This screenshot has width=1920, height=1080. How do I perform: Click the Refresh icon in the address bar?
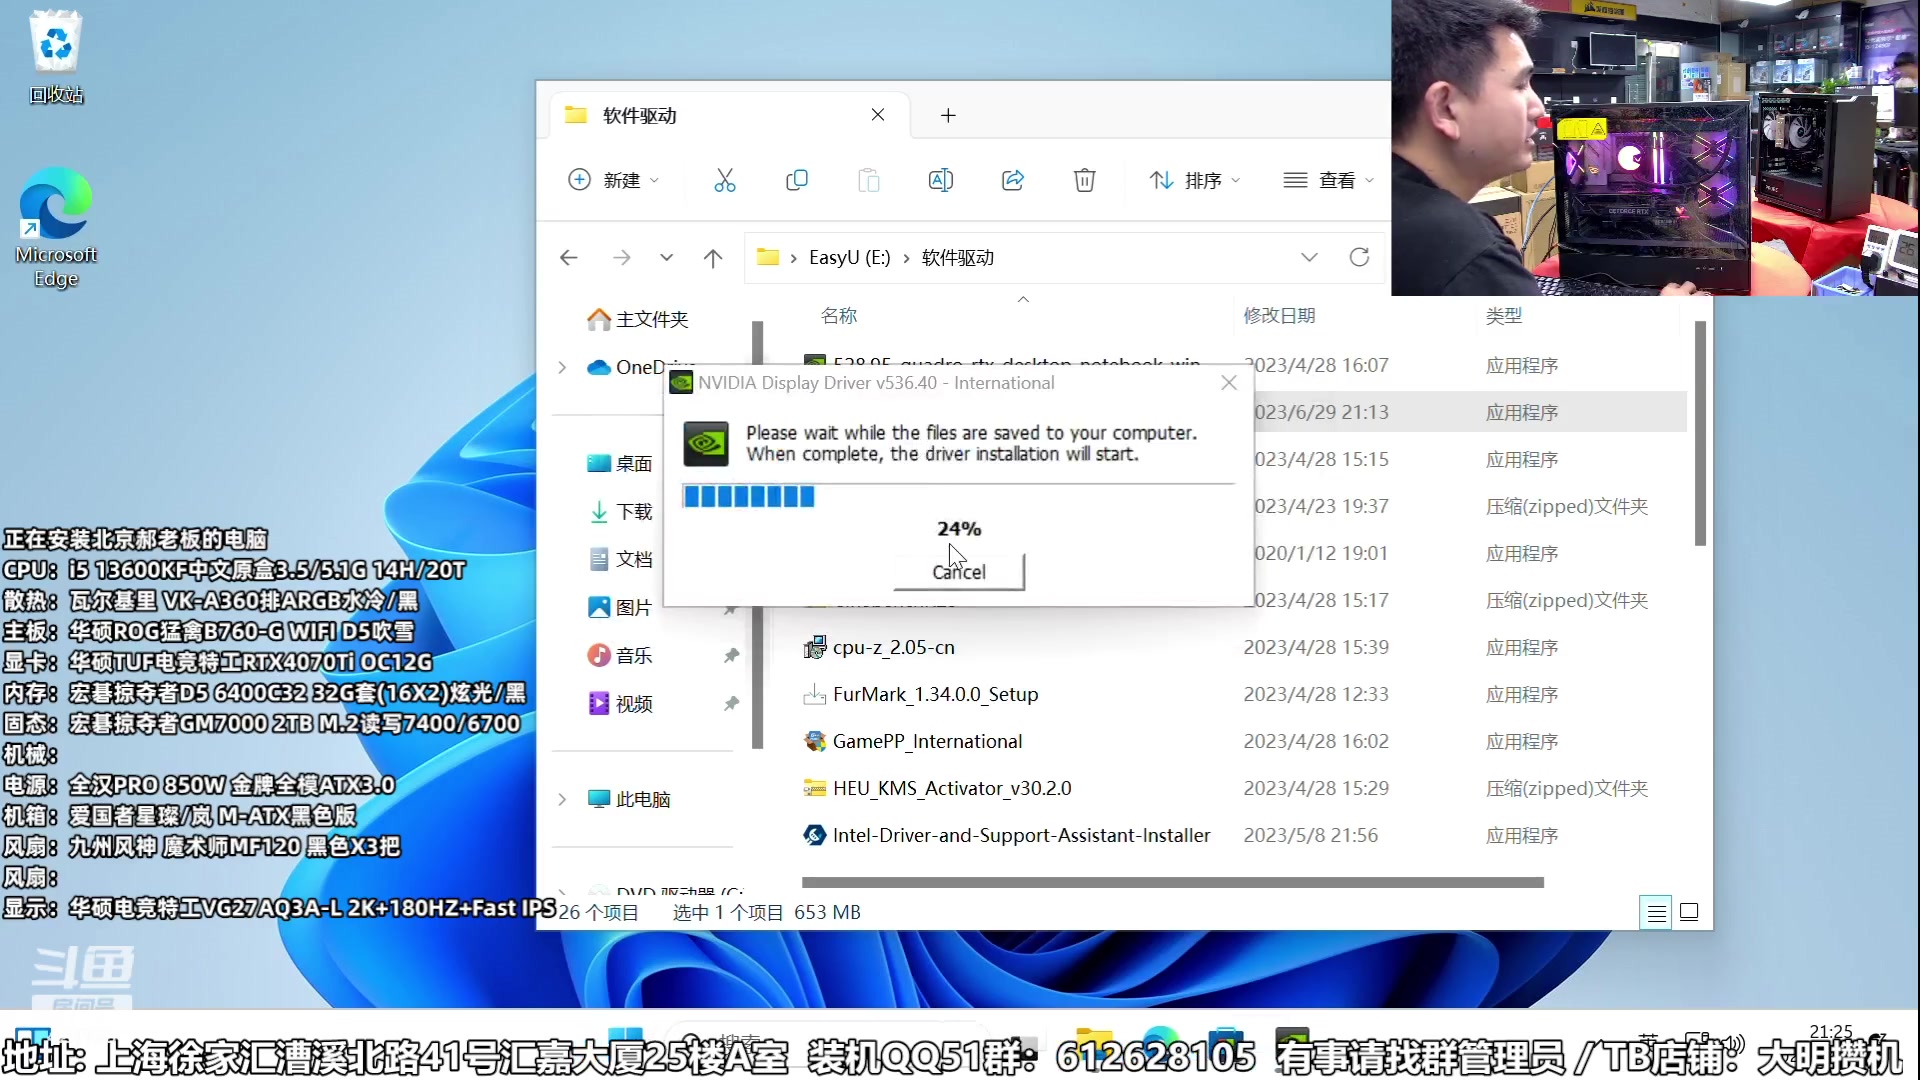click(1359, 257)
